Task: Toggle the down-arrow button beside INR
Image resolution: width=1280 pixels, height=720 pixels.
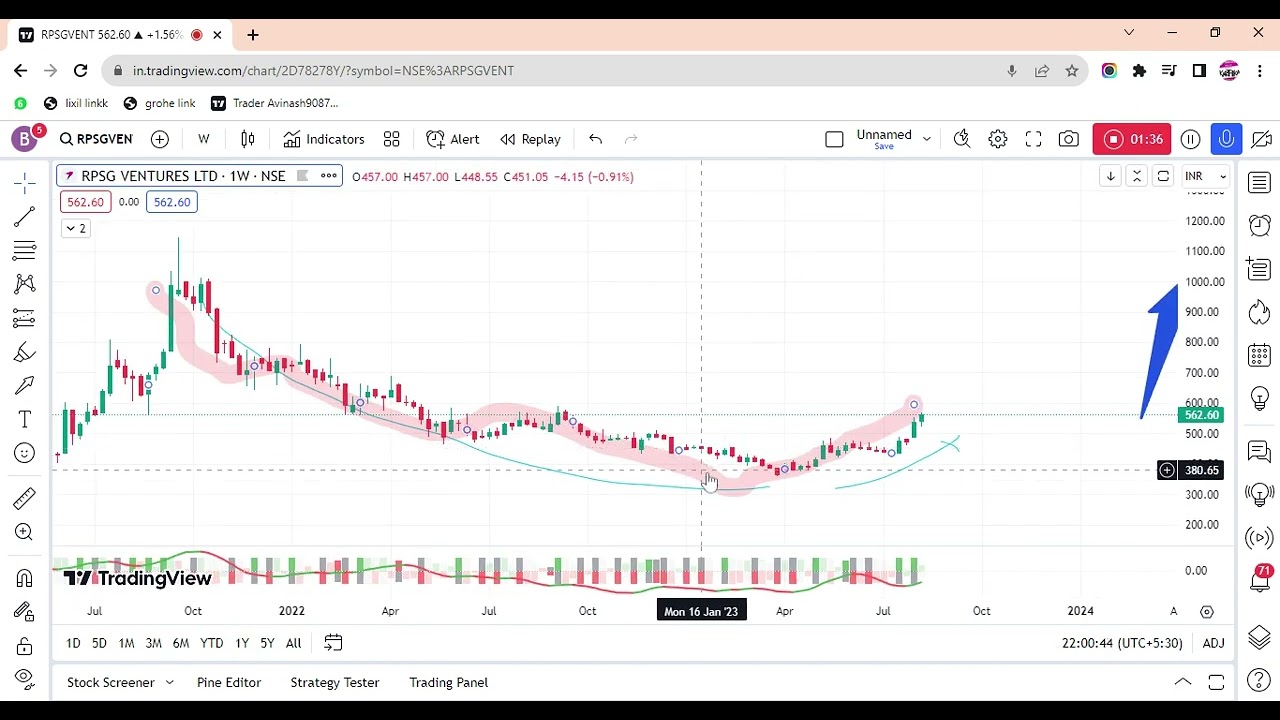Action: tap(1110, 176)
